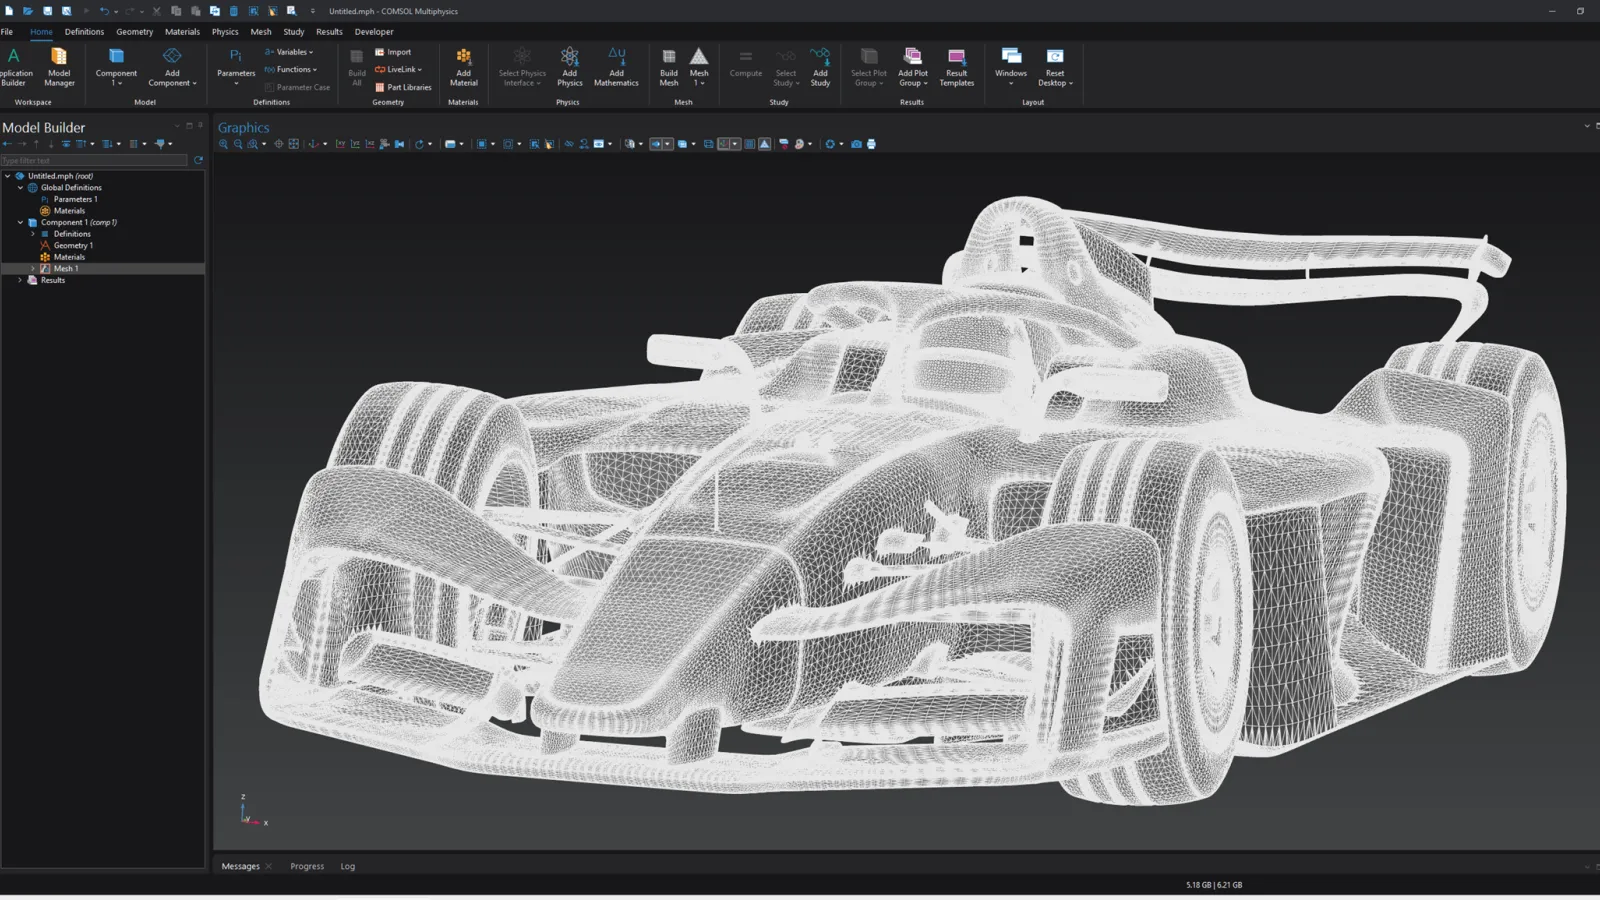The height and width of the screenshot is (900, 1600).
Task: Click the Model Builder filter text field
Action: point(94,160)
